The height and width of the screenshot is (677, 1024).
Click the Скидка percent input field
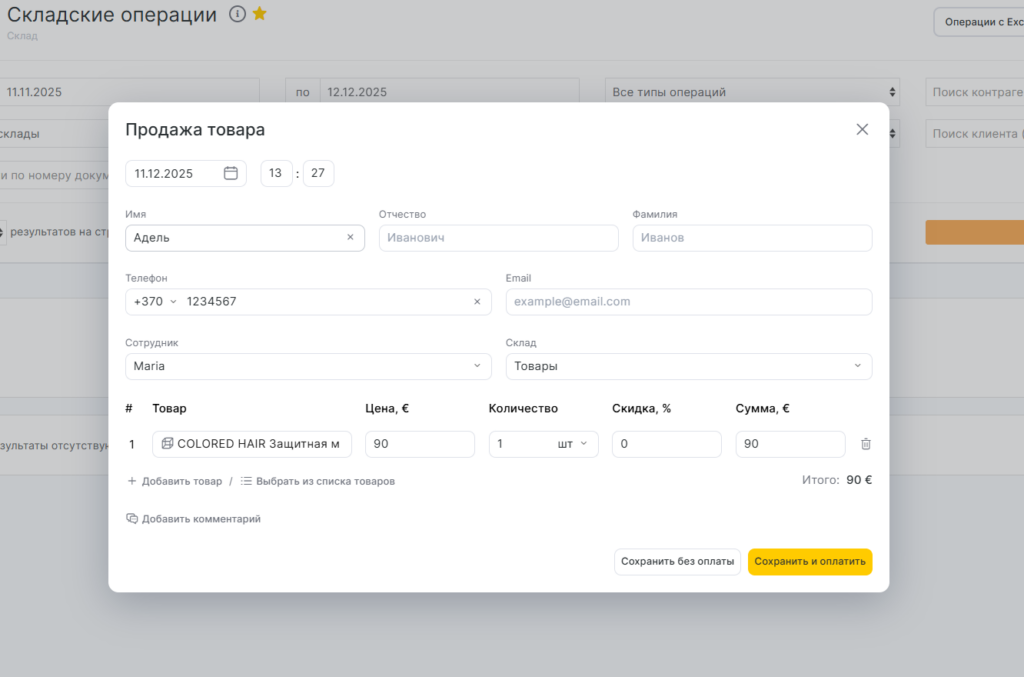point(666,444)
